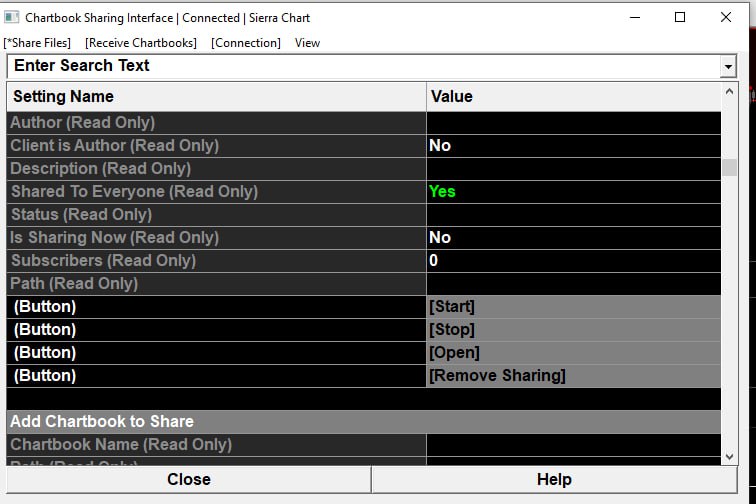Click the green Yes value
Viewport: 756px width, 504px height.
coord(442,192)
